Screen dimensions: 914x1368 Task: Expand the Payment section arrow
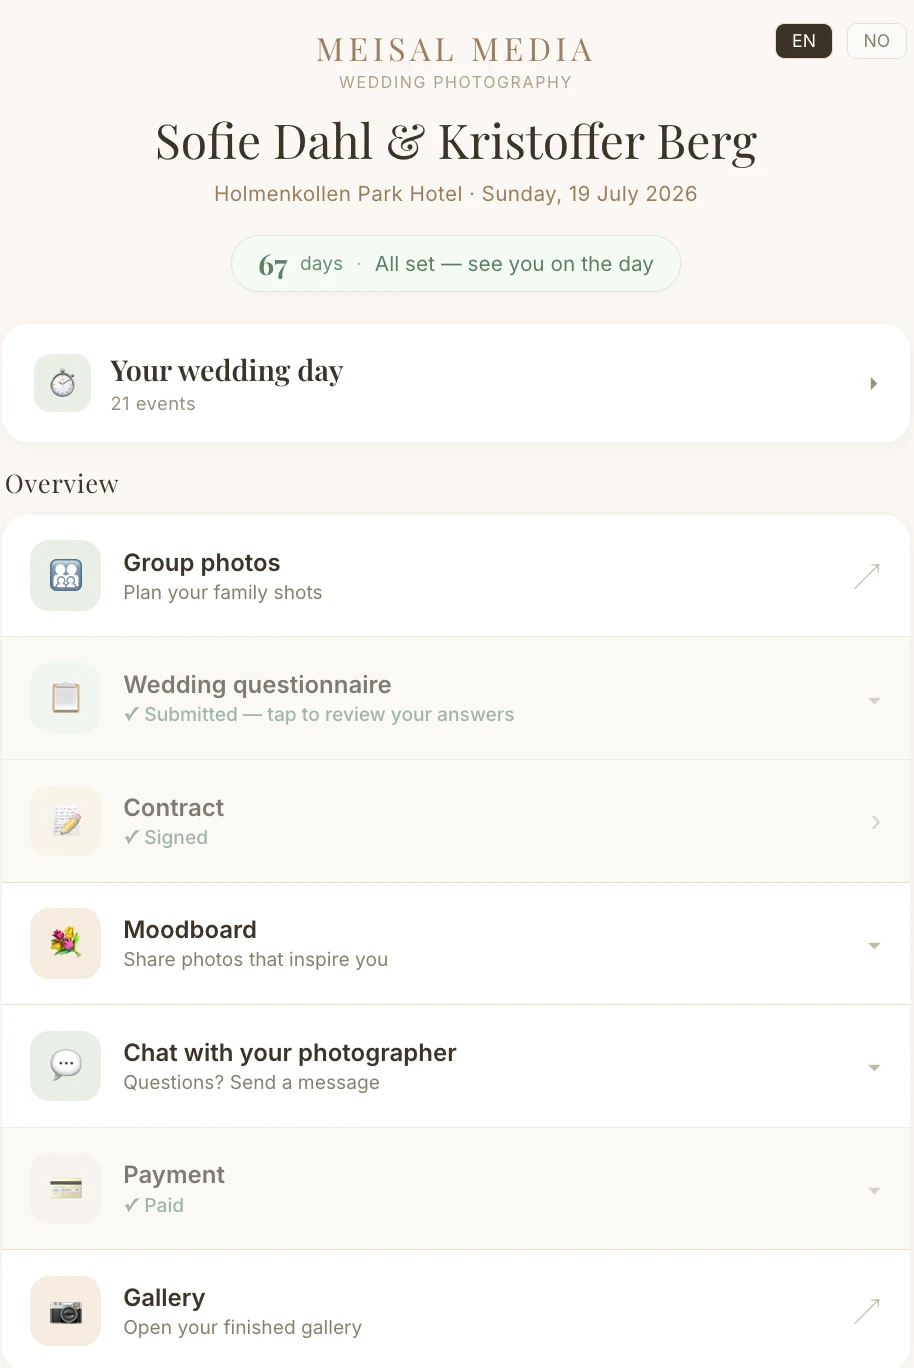[x=874, y=1191]
